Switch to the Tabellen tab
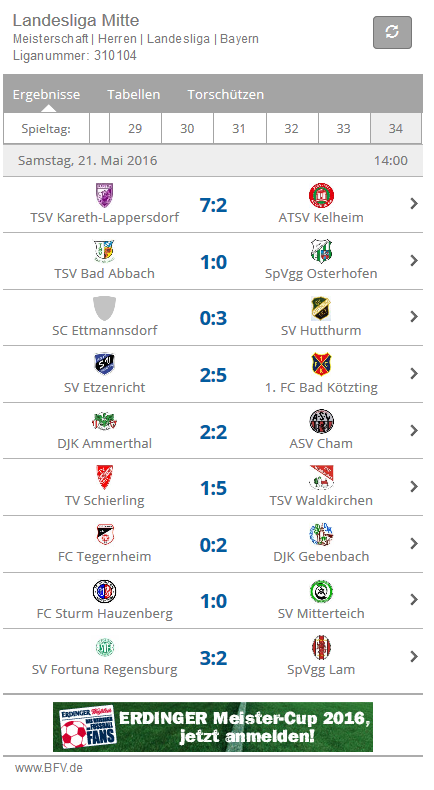The image size is (434, 790). tap(134, 94)
